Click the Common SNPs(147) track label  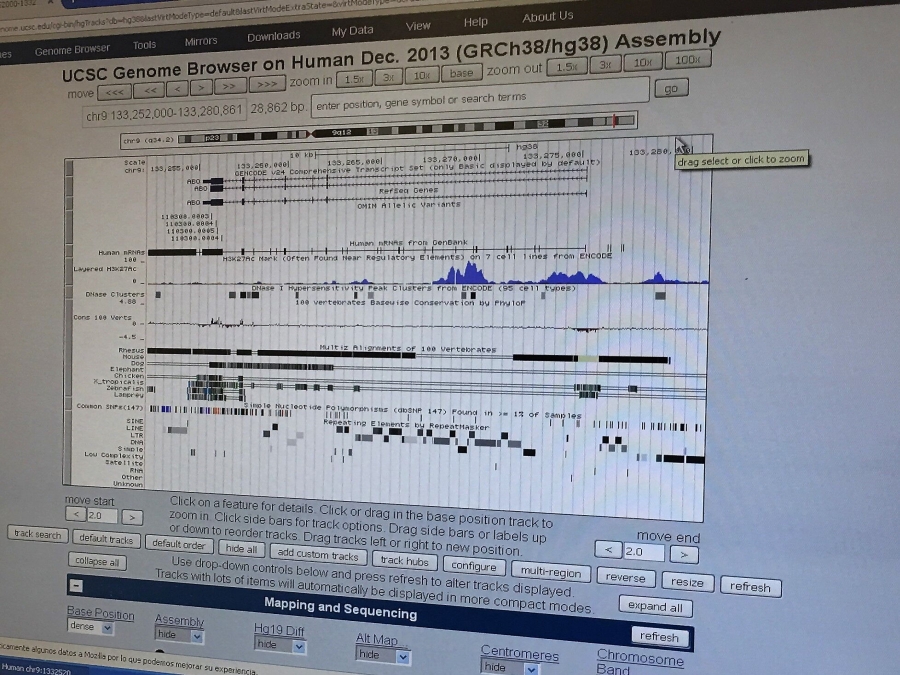coord(109,406)
